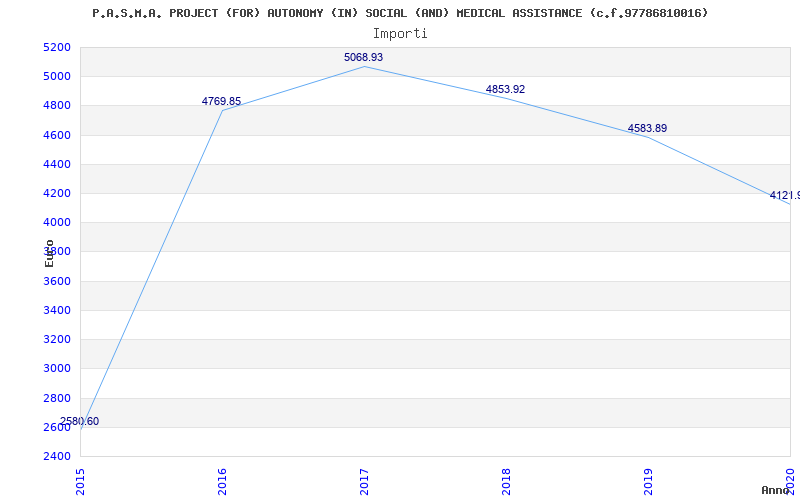Screen dimensions: 800x500
Task: Click y-axis tick 4200
Action: tap(57, 193)
